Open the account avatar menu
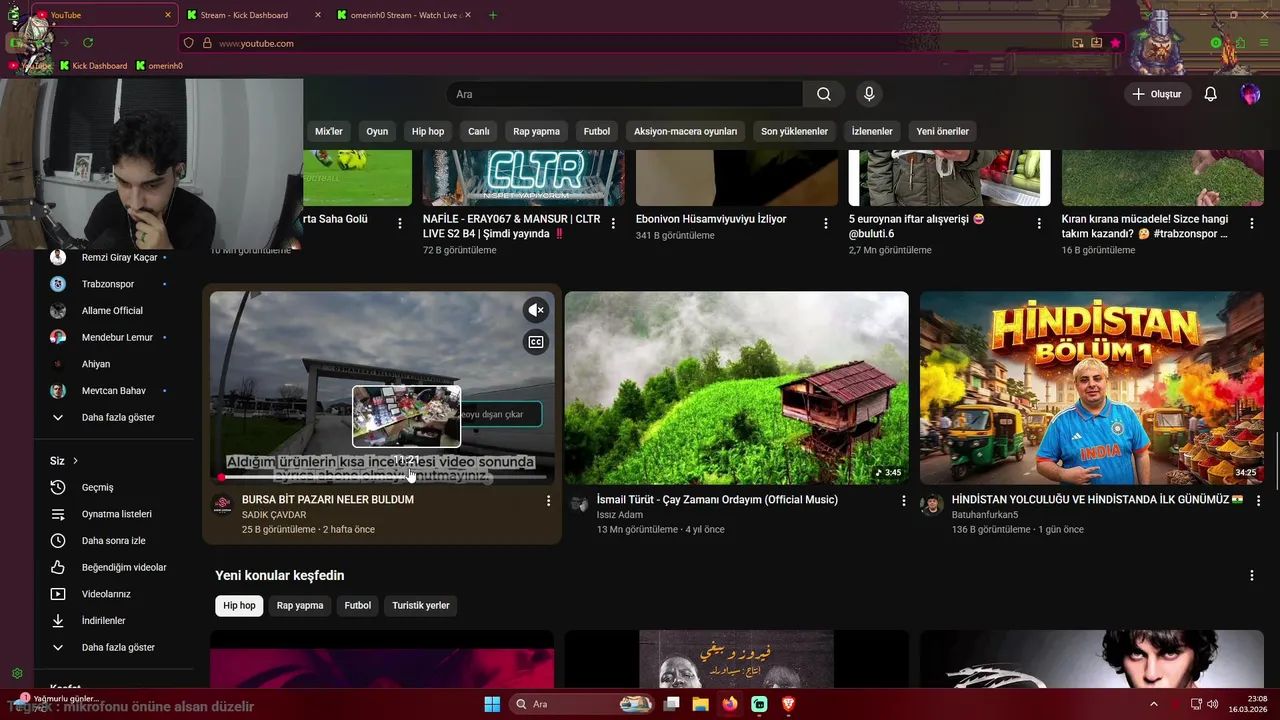This screenshot has height=720, width=1280. [x=1250, y=94]
